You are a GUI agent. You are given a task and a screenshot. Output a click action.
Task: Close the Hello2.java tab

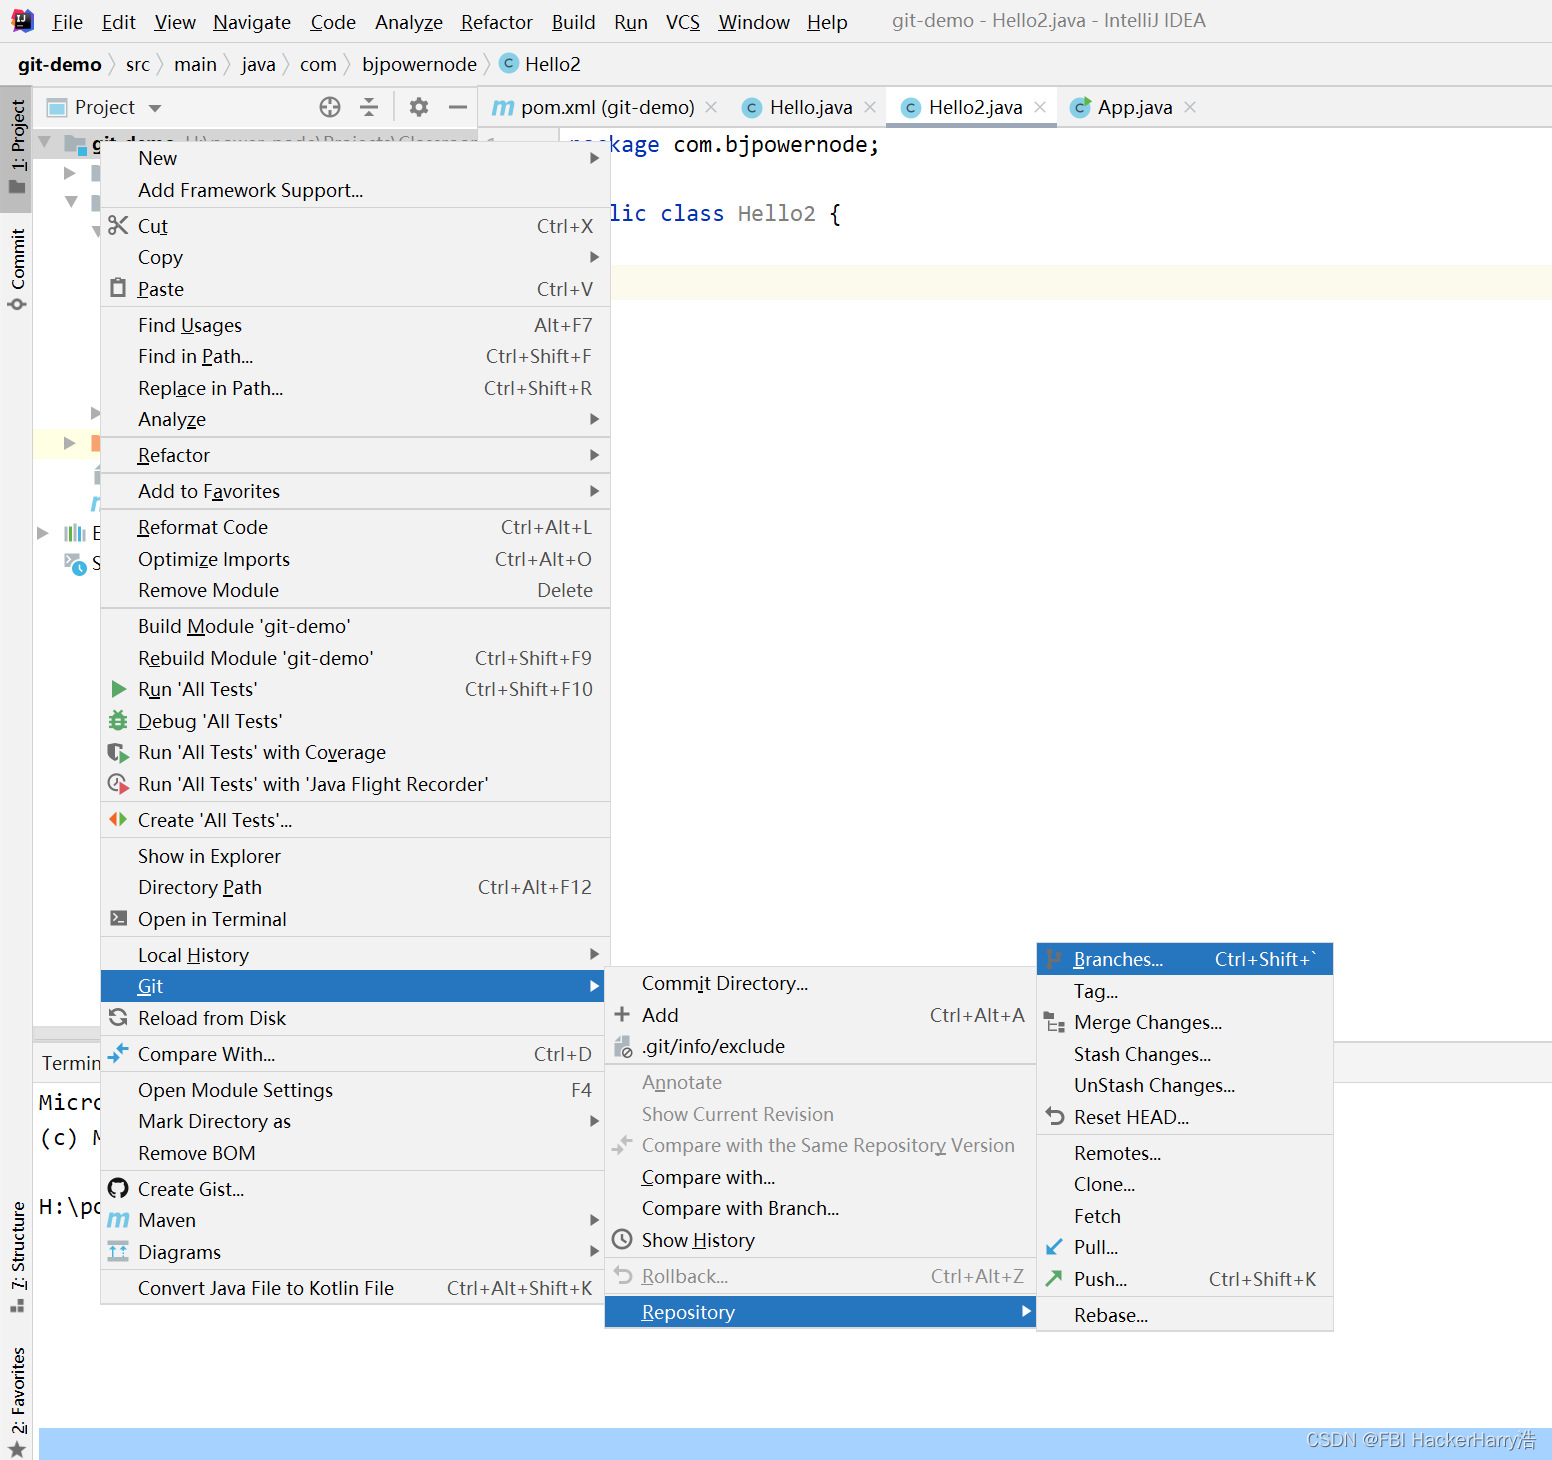tap(1040, 107)
